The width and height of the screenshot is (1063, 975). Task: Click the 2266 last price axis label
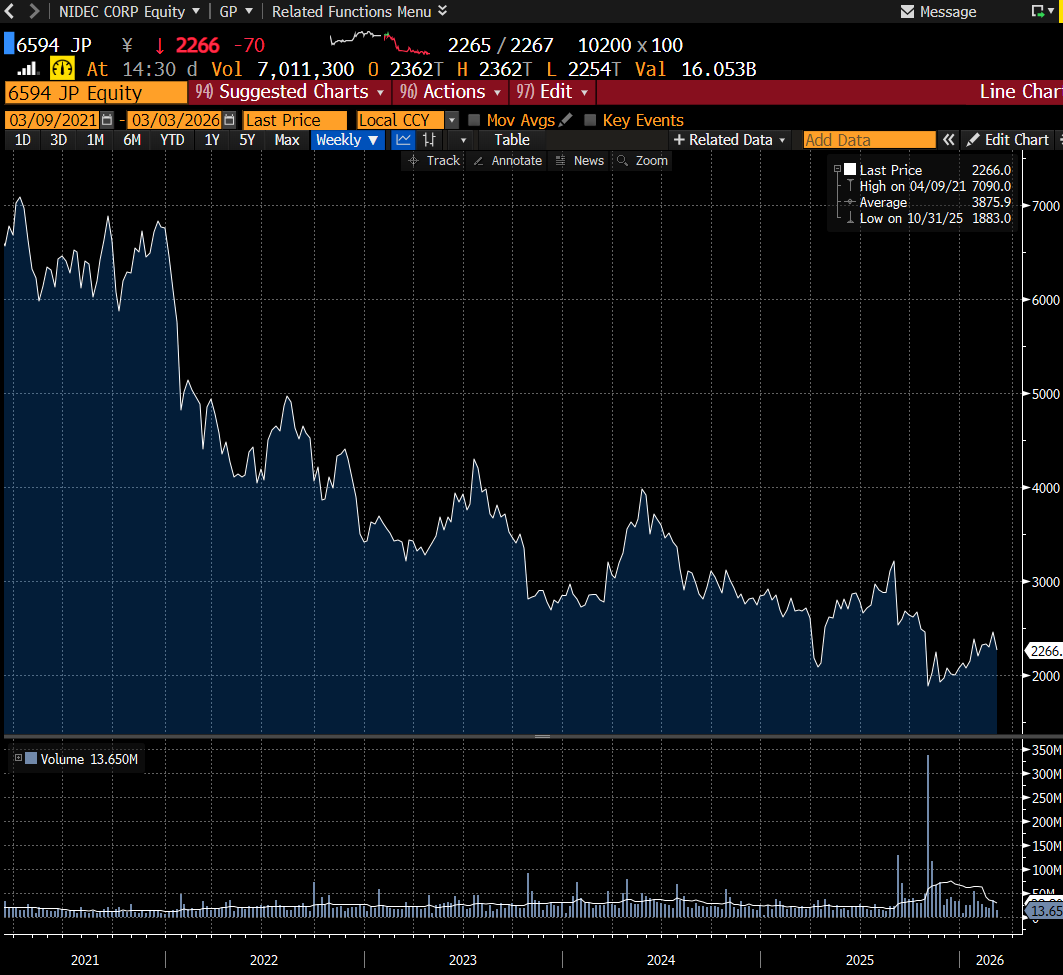tap(1045, 651)
